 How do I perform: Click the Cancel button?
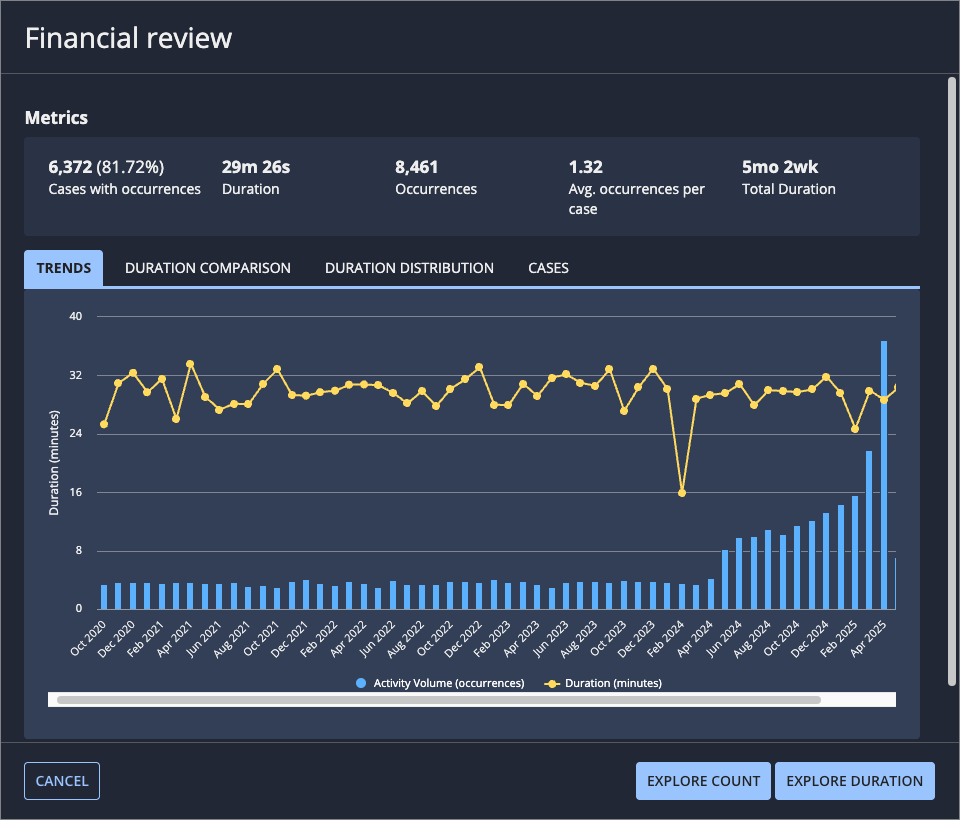62,781
